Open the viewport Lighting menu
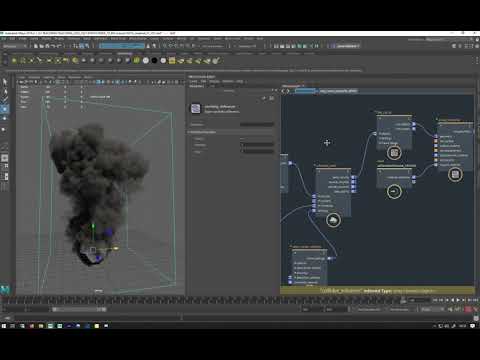Image resolution: width=480 pixels, height=360 pixels. click(49, 77)
